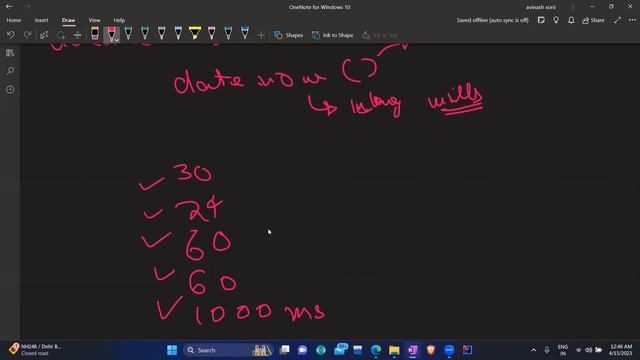
Task: Click the lightbulb Tell Me icon
Action: click(x=556, y=20)
